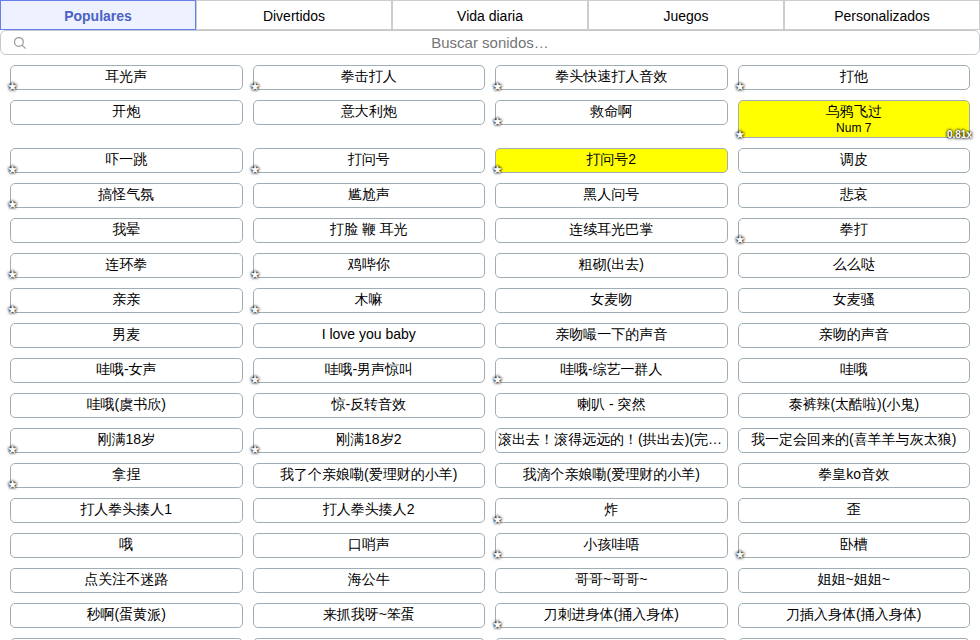
Task: Open the Populares tab
Action: 98,16
